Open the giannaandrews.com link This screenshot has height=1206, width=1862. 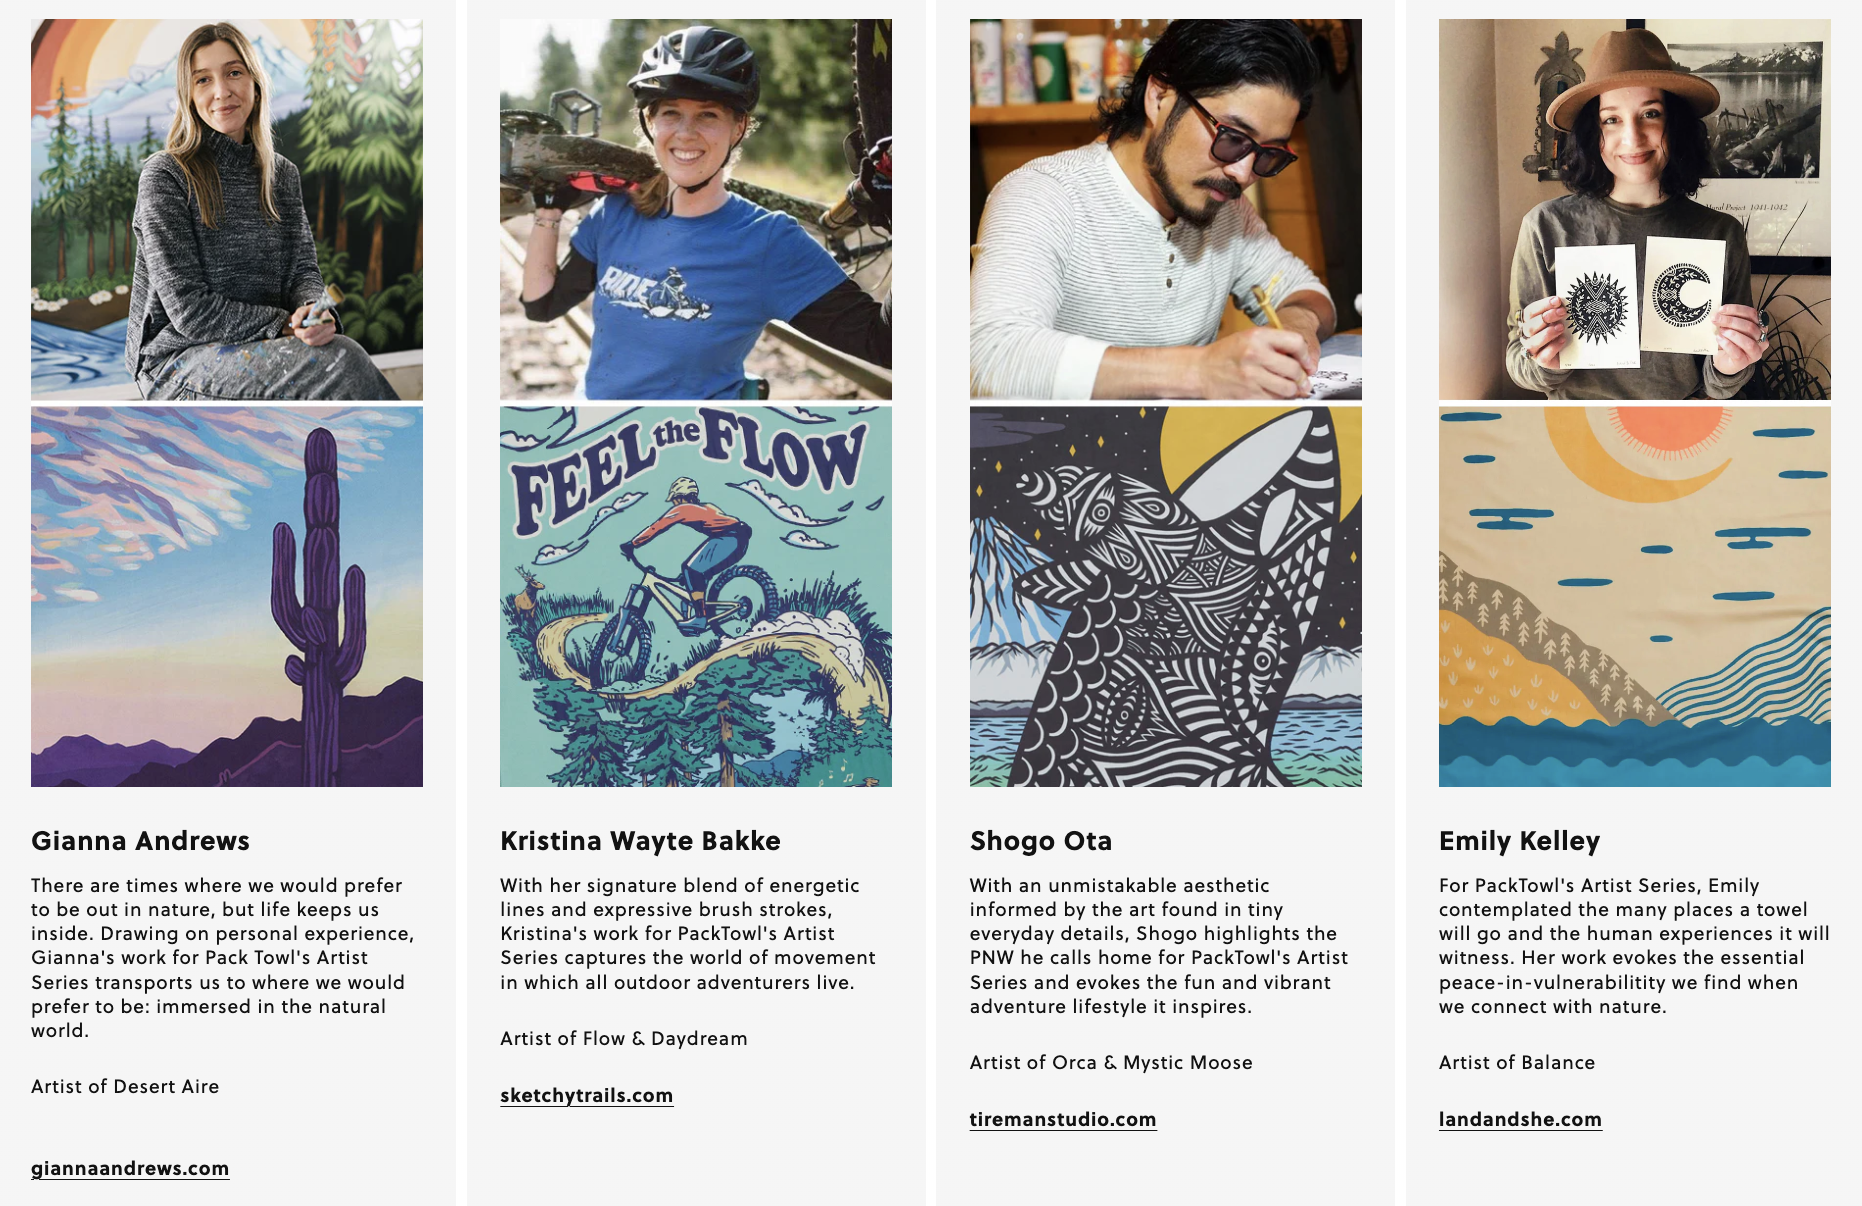click(130, 1168)
